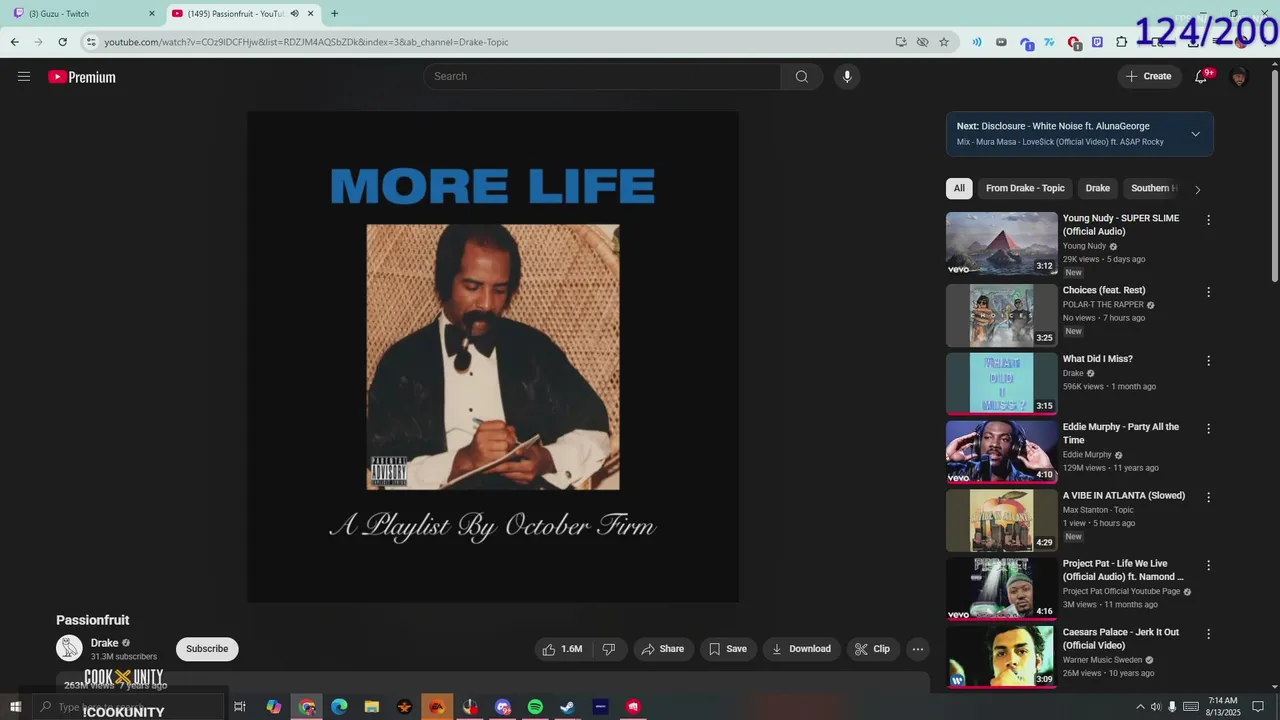
Task: Play the What Did I Miss? thumbnail
Action: pyautogui.click(x=1001, y=383)
